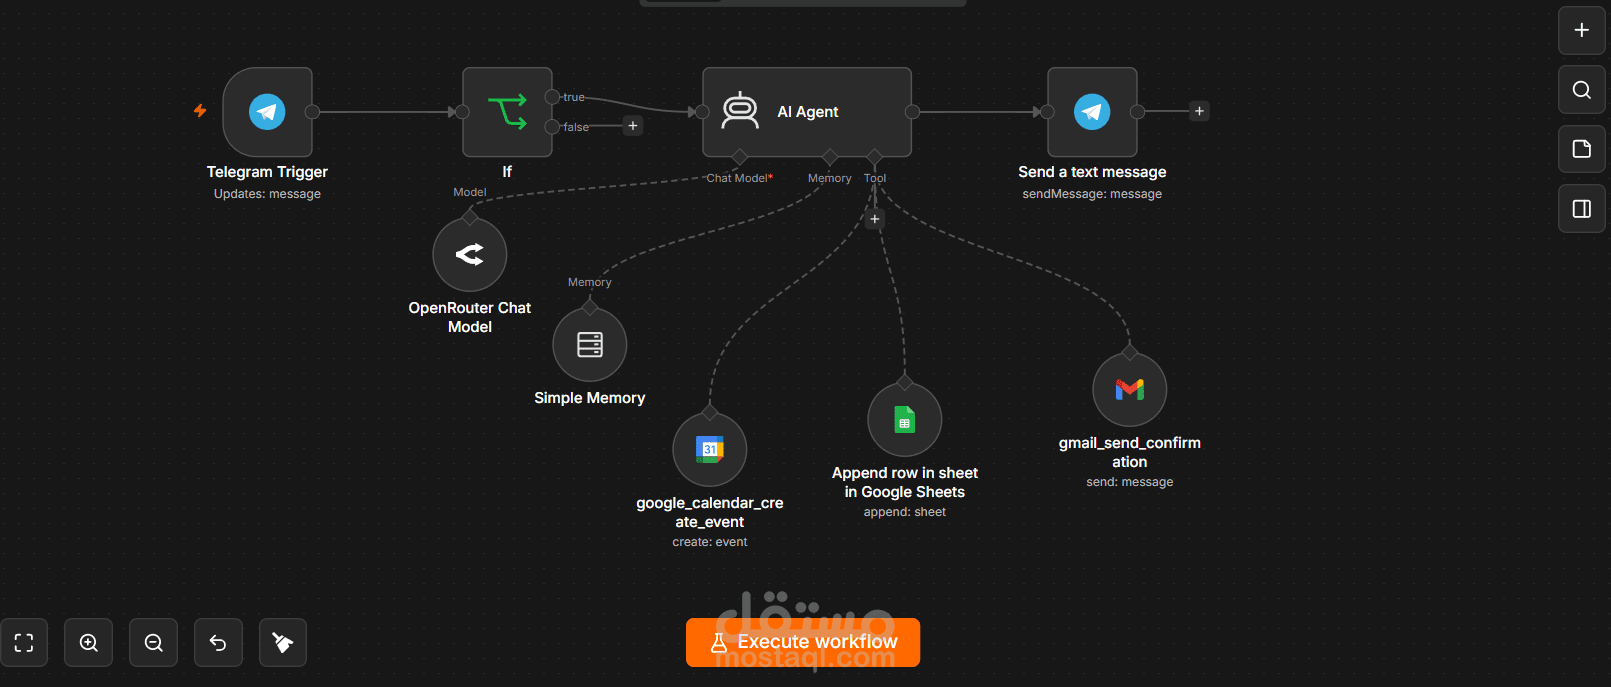This screenshot has height=687, width=1611.
Task: Click the AI Agent Chat Model connector
Action: (740, 157)
